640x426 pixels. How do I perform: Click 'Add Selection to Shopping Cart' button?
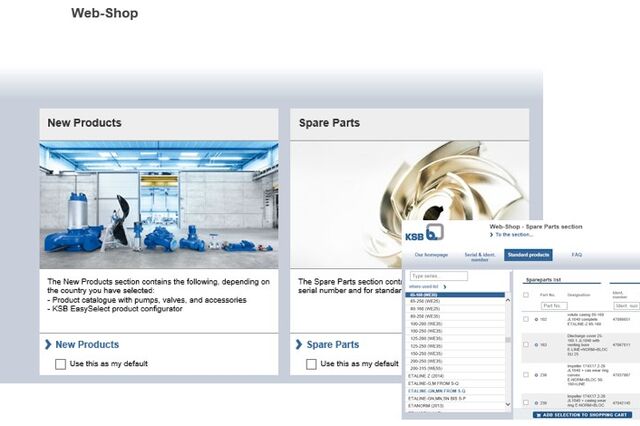click(x=582, y=415)
